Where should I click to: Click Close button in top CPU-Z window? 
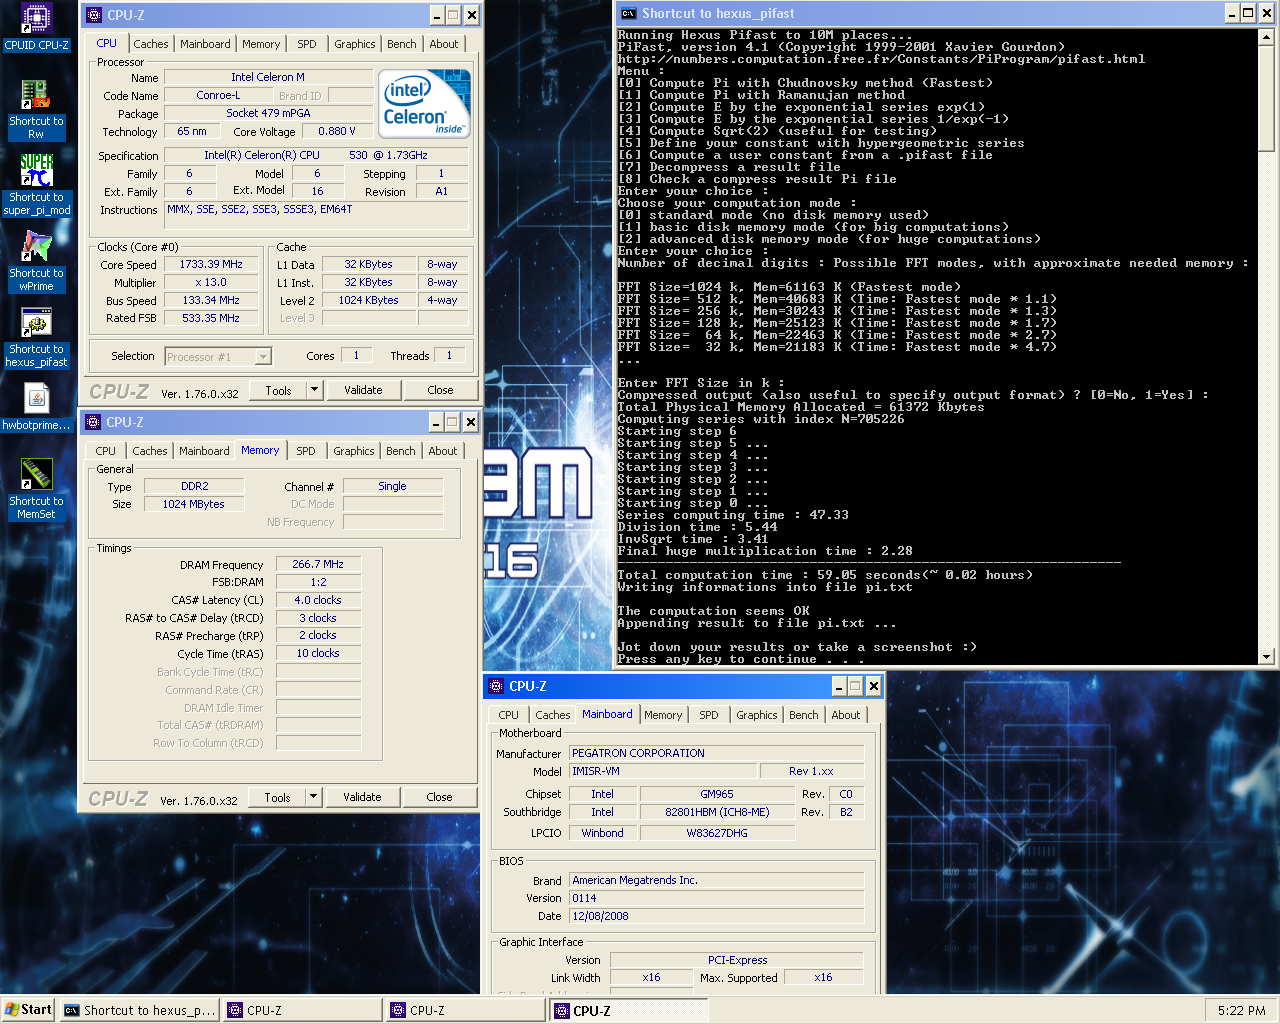point(440,390)
